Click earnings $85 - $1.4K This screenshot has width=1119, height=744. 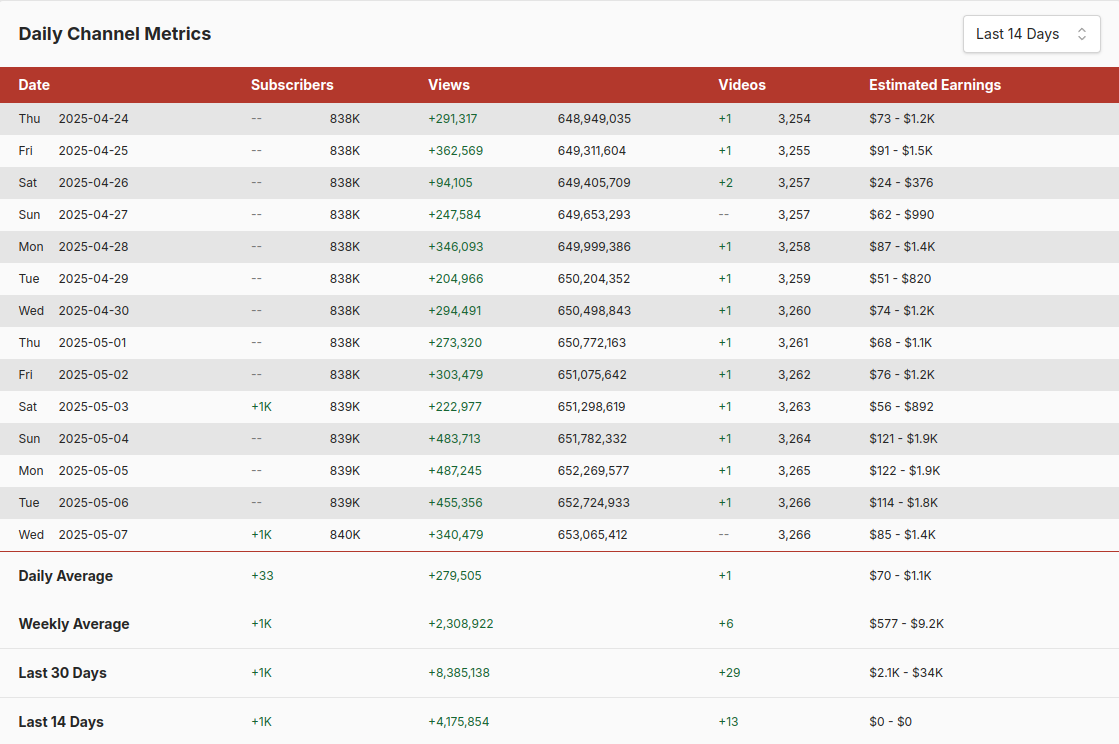click(902, 535)
